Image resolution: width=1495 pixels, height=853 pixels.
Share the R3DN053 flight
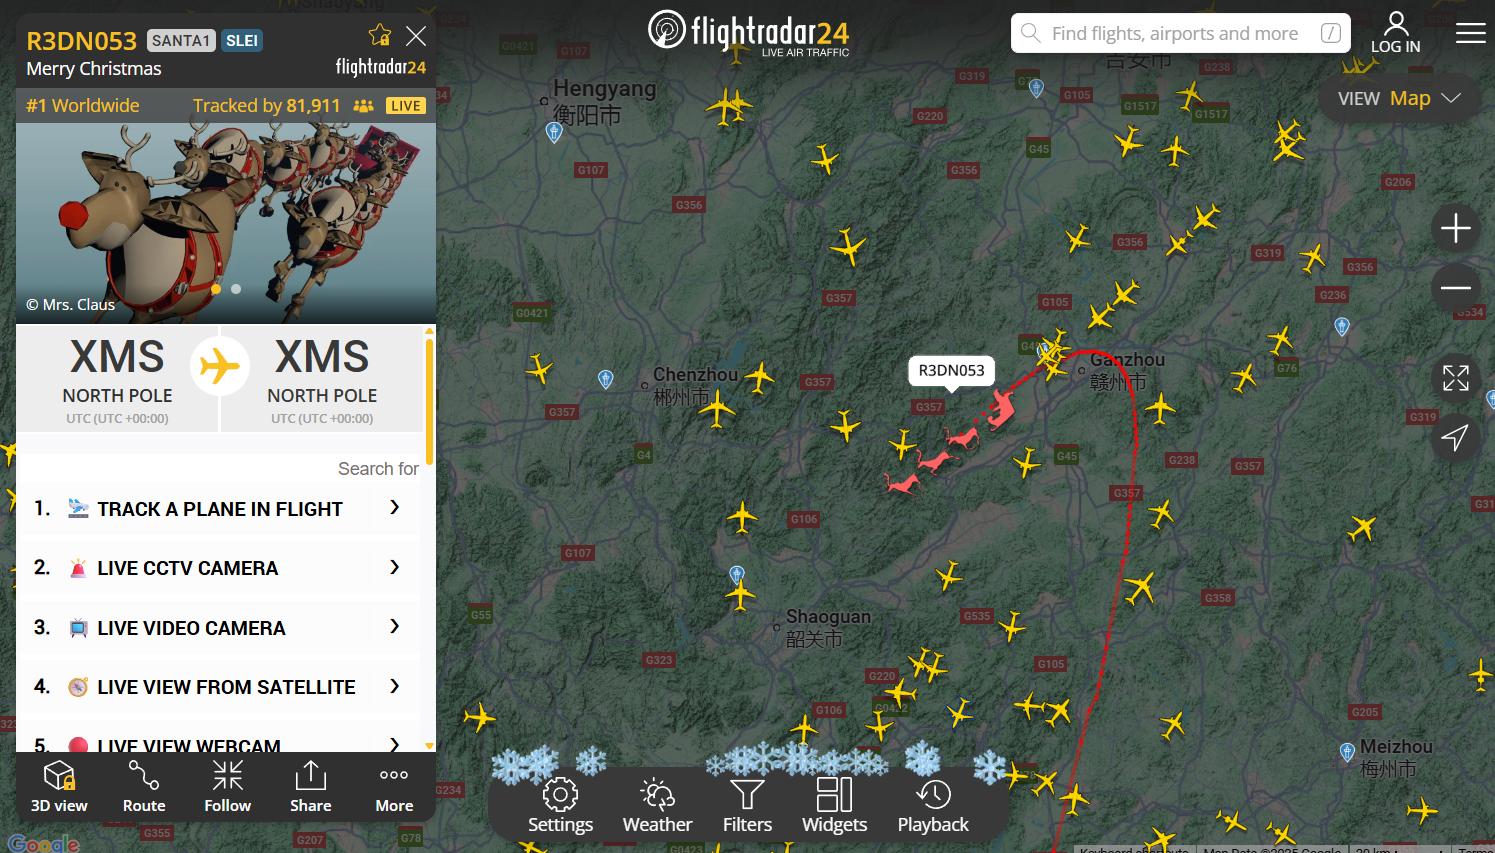pos(311,787)
